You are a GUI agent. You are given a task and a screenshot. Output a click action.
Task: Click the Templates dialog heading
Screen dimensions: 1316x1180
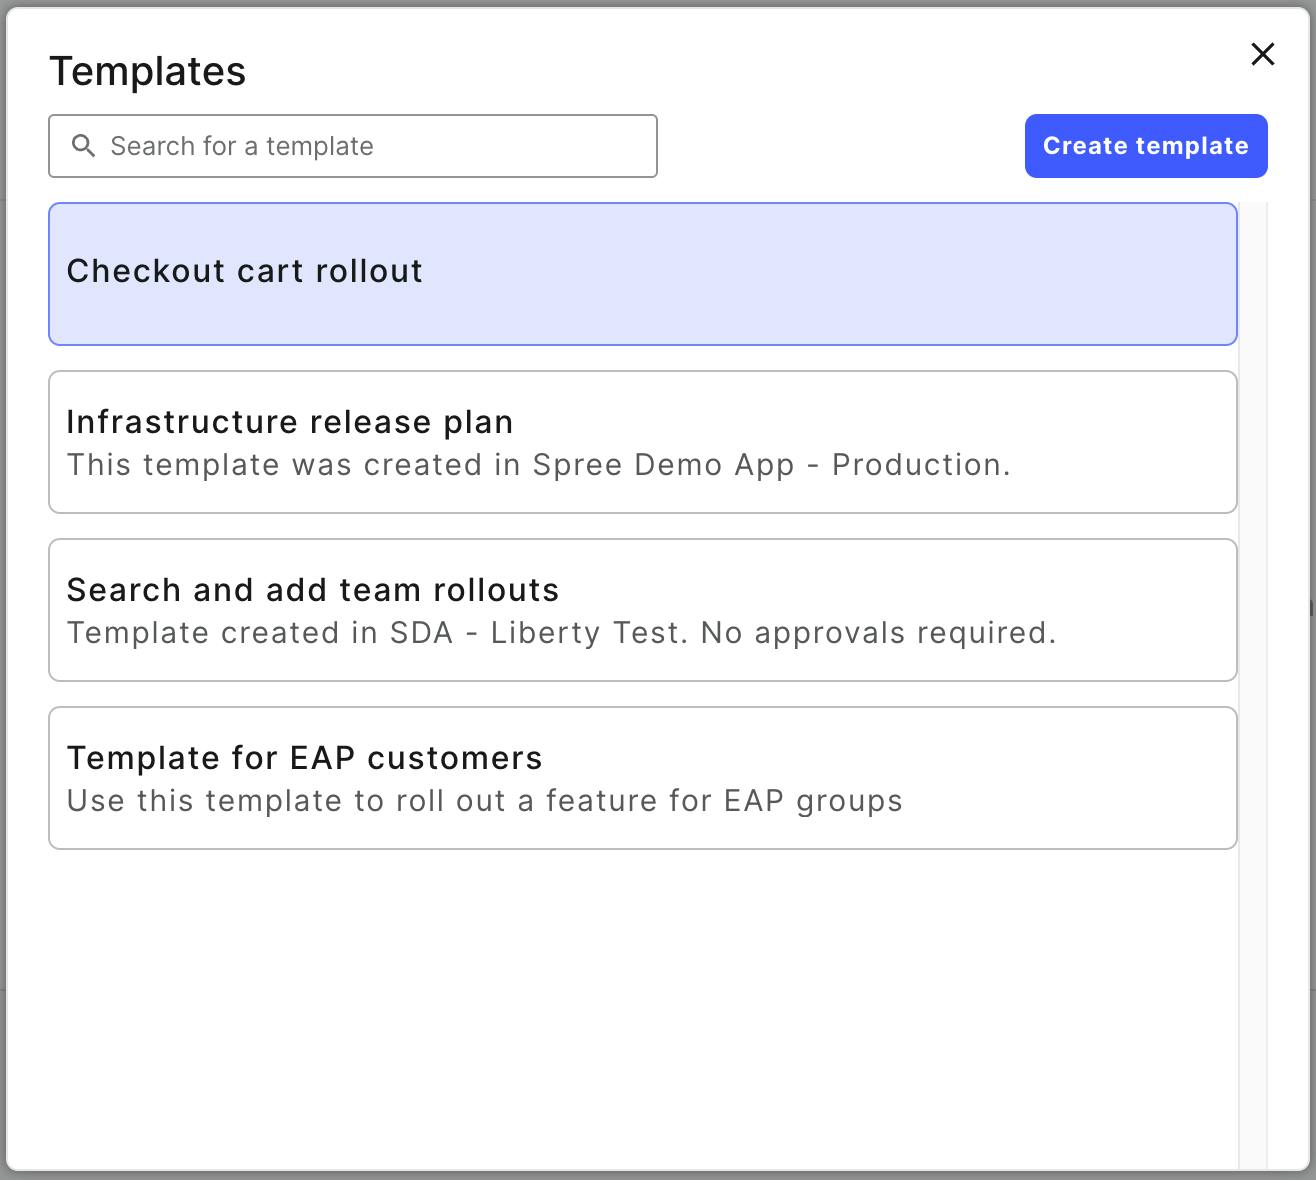coord(147,71)
